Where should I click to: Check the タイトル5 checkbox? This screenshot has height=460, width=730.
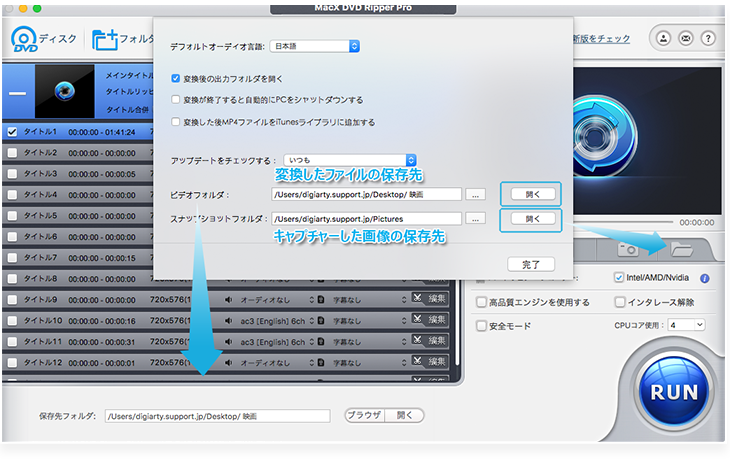[13, 216]
